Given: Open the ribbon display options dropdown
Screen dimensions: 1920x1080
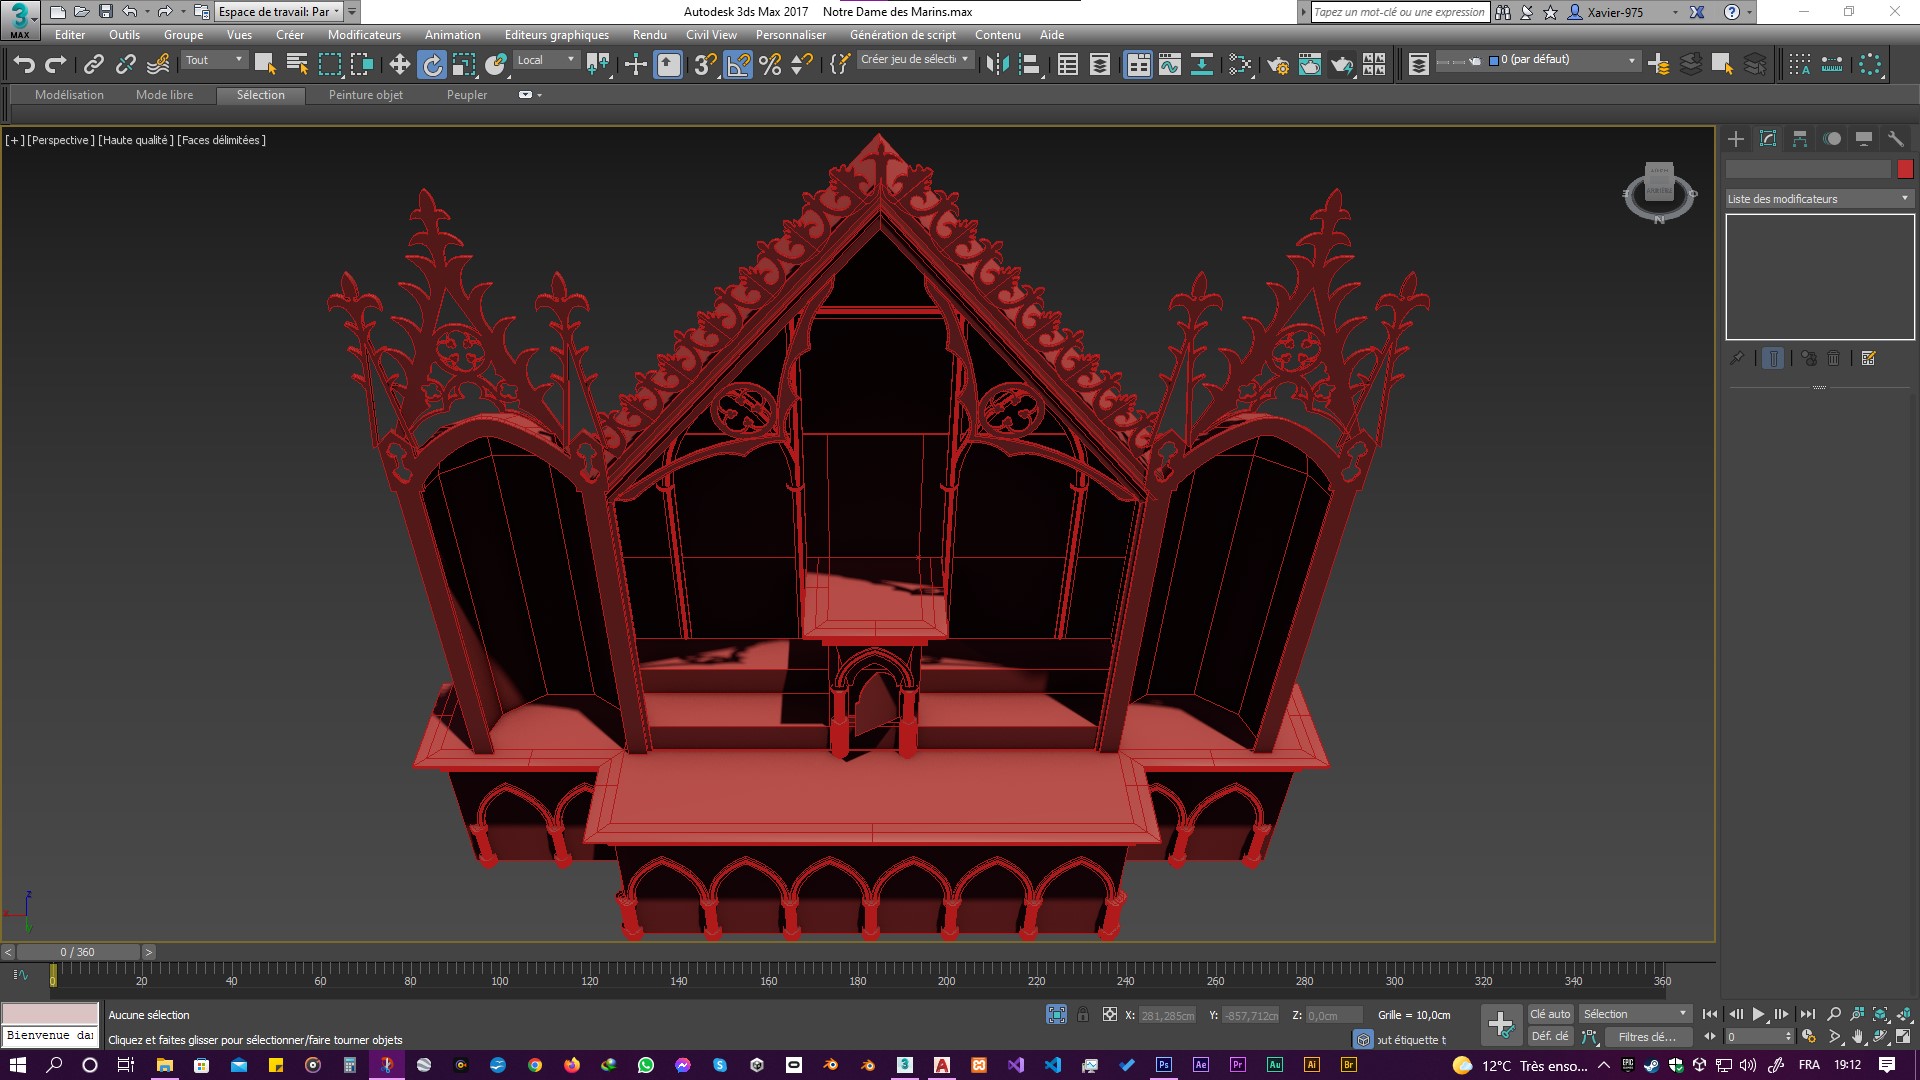Looking at the screenshot, I should tap(531, 95).
